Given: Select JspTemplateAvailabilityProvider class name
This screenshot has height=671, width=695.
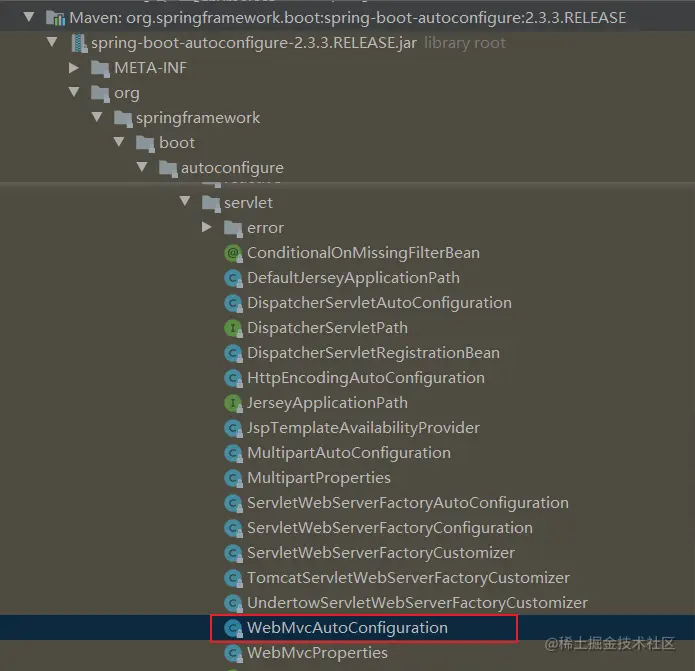Looking at the screenshot, I should point(363,428).
